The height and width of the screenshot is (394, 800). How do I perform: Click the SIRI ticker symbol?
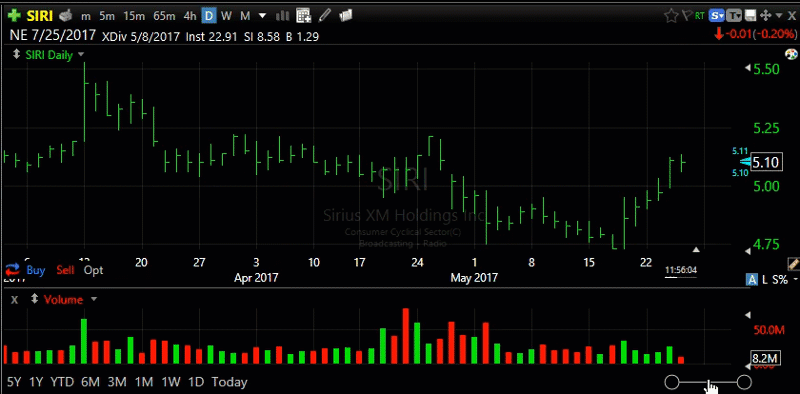39,16
